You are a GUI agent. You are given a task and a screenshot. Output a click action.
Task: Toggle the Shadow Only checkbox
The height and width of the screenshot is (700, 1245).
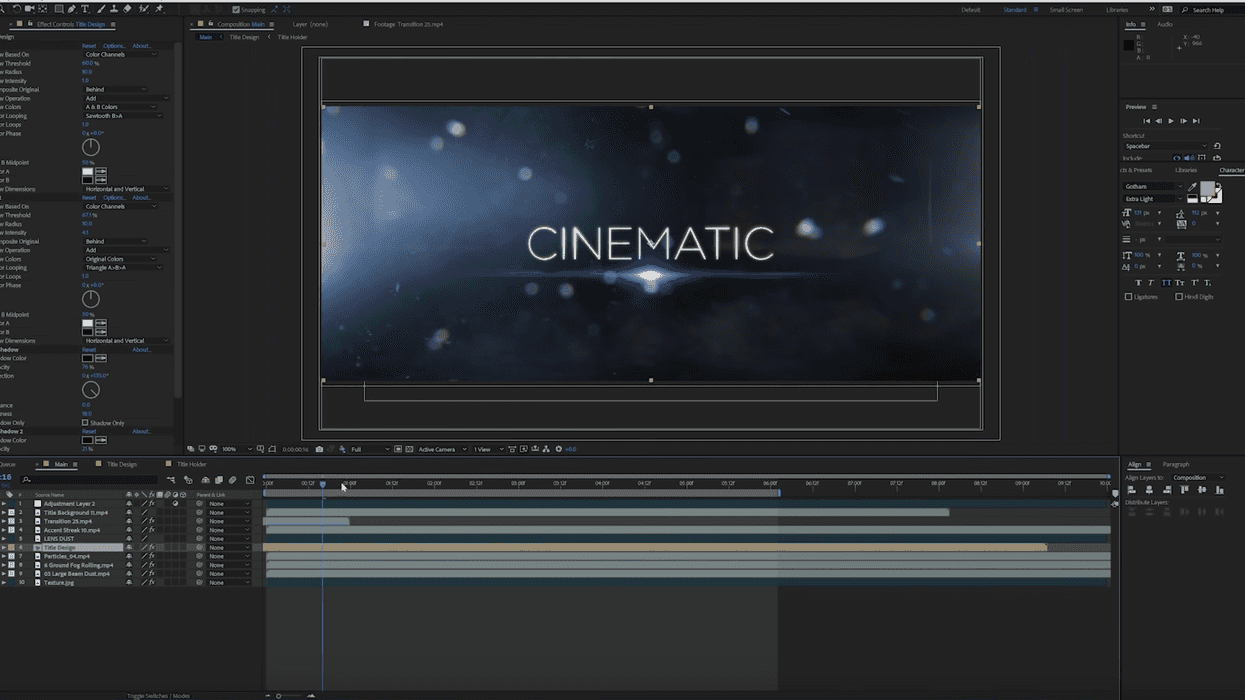(85, 423)
